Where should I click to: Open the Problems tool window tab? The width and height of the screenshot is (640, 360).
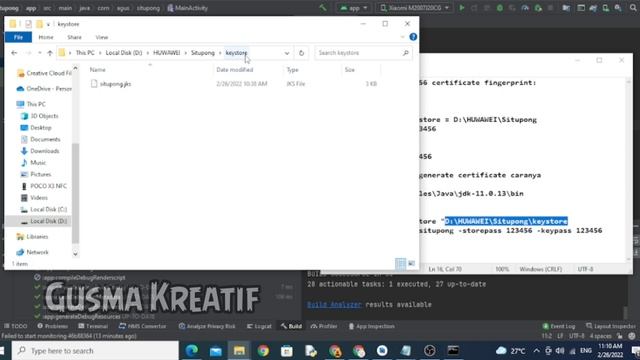point(53,326)
